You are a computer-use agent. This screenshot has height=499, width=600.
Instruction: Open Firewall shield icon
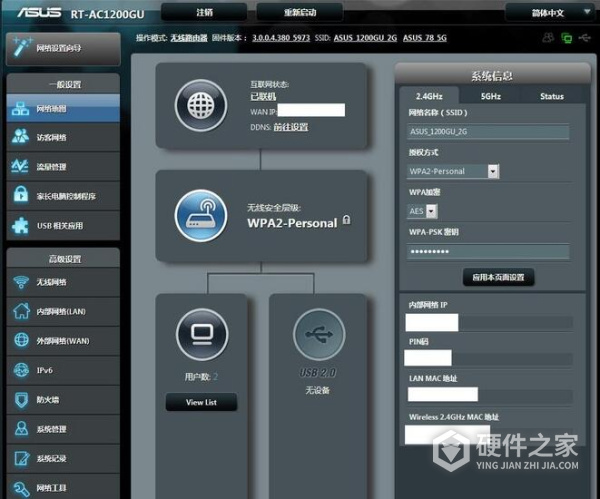21,400
